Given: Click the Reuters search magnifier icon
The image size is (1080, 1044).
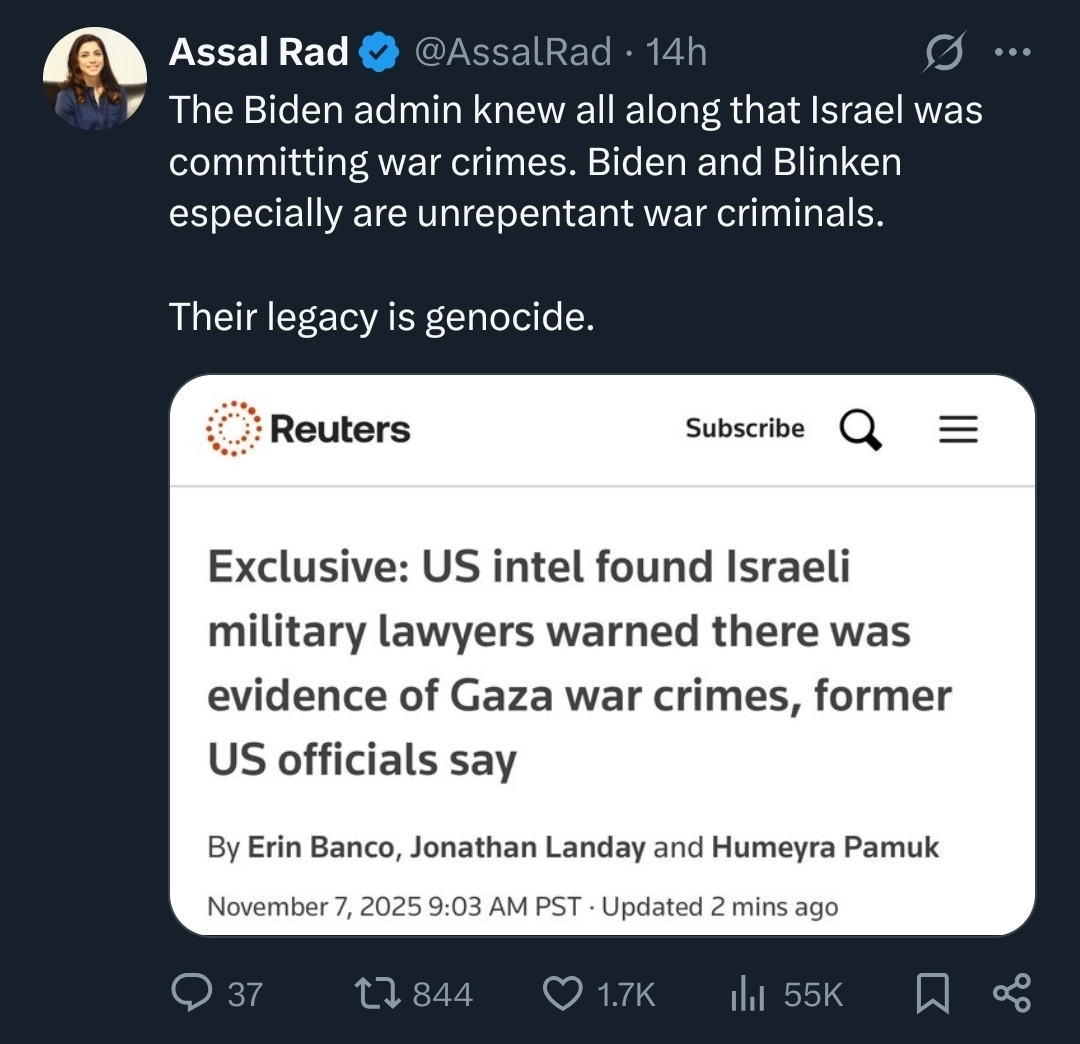Looking at the screenshot, I should pyautogui.click(x=860, y=430).
